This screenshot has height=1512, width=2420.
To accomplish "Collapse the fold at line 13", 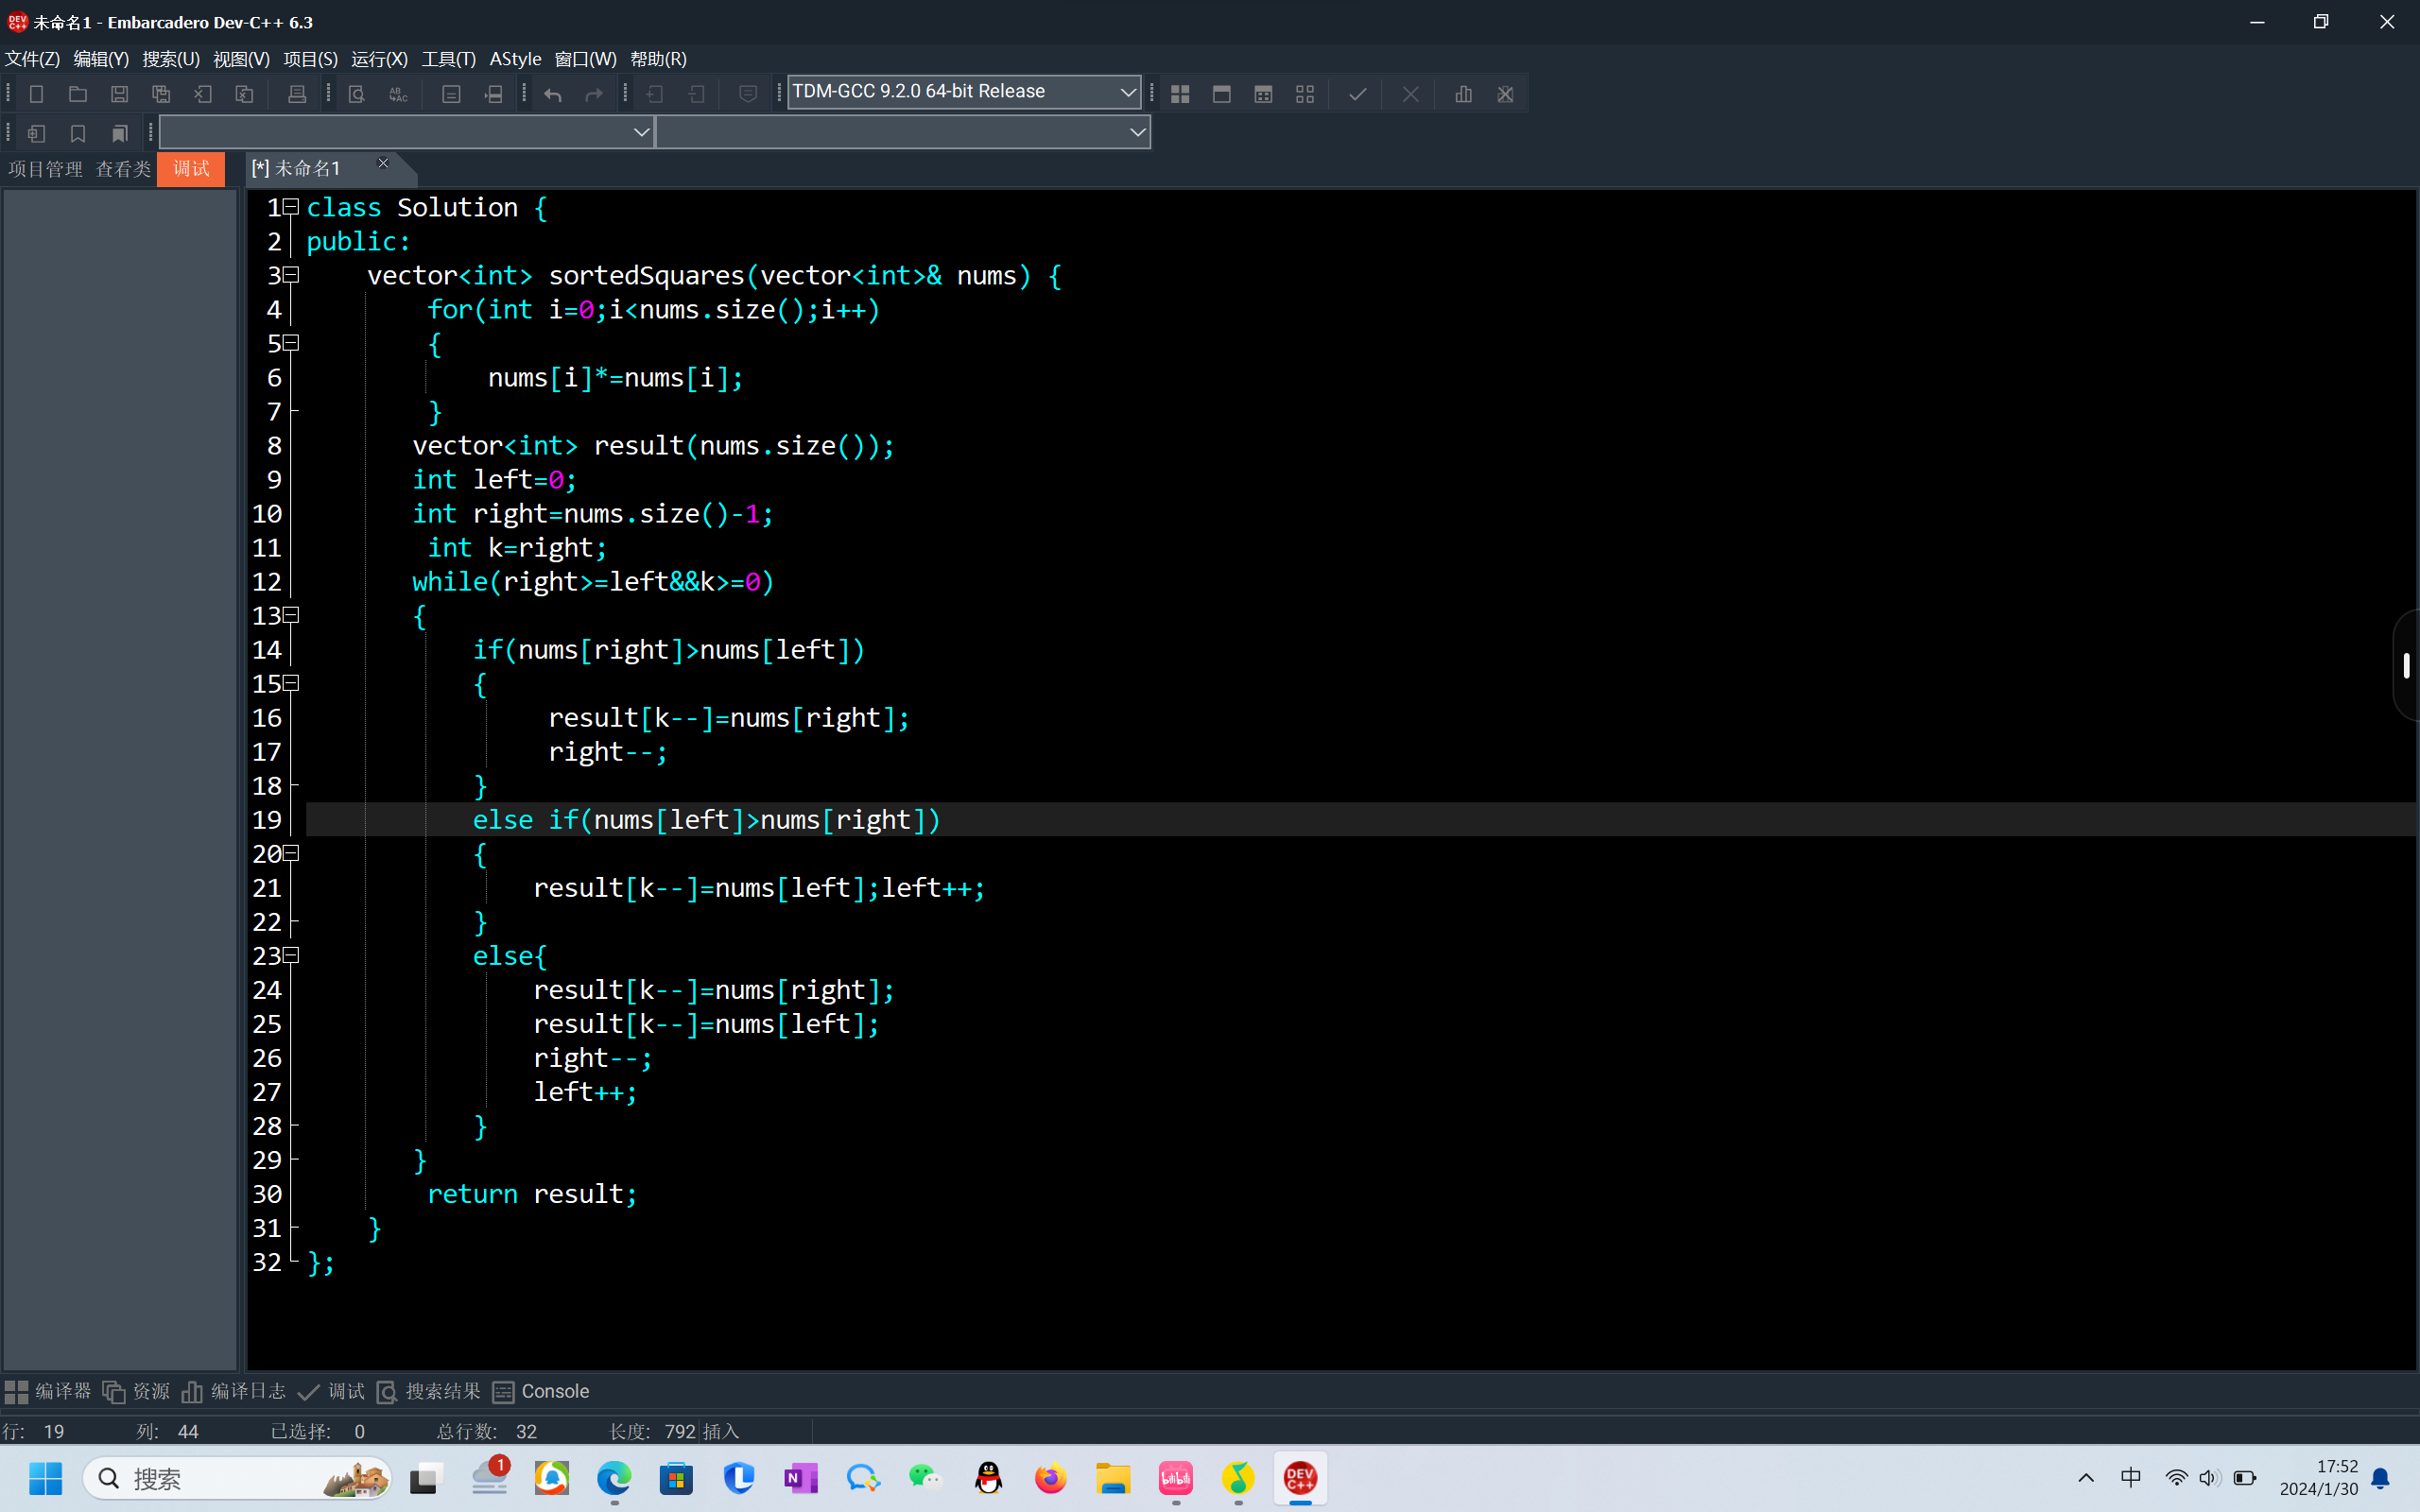I will 291,615.
